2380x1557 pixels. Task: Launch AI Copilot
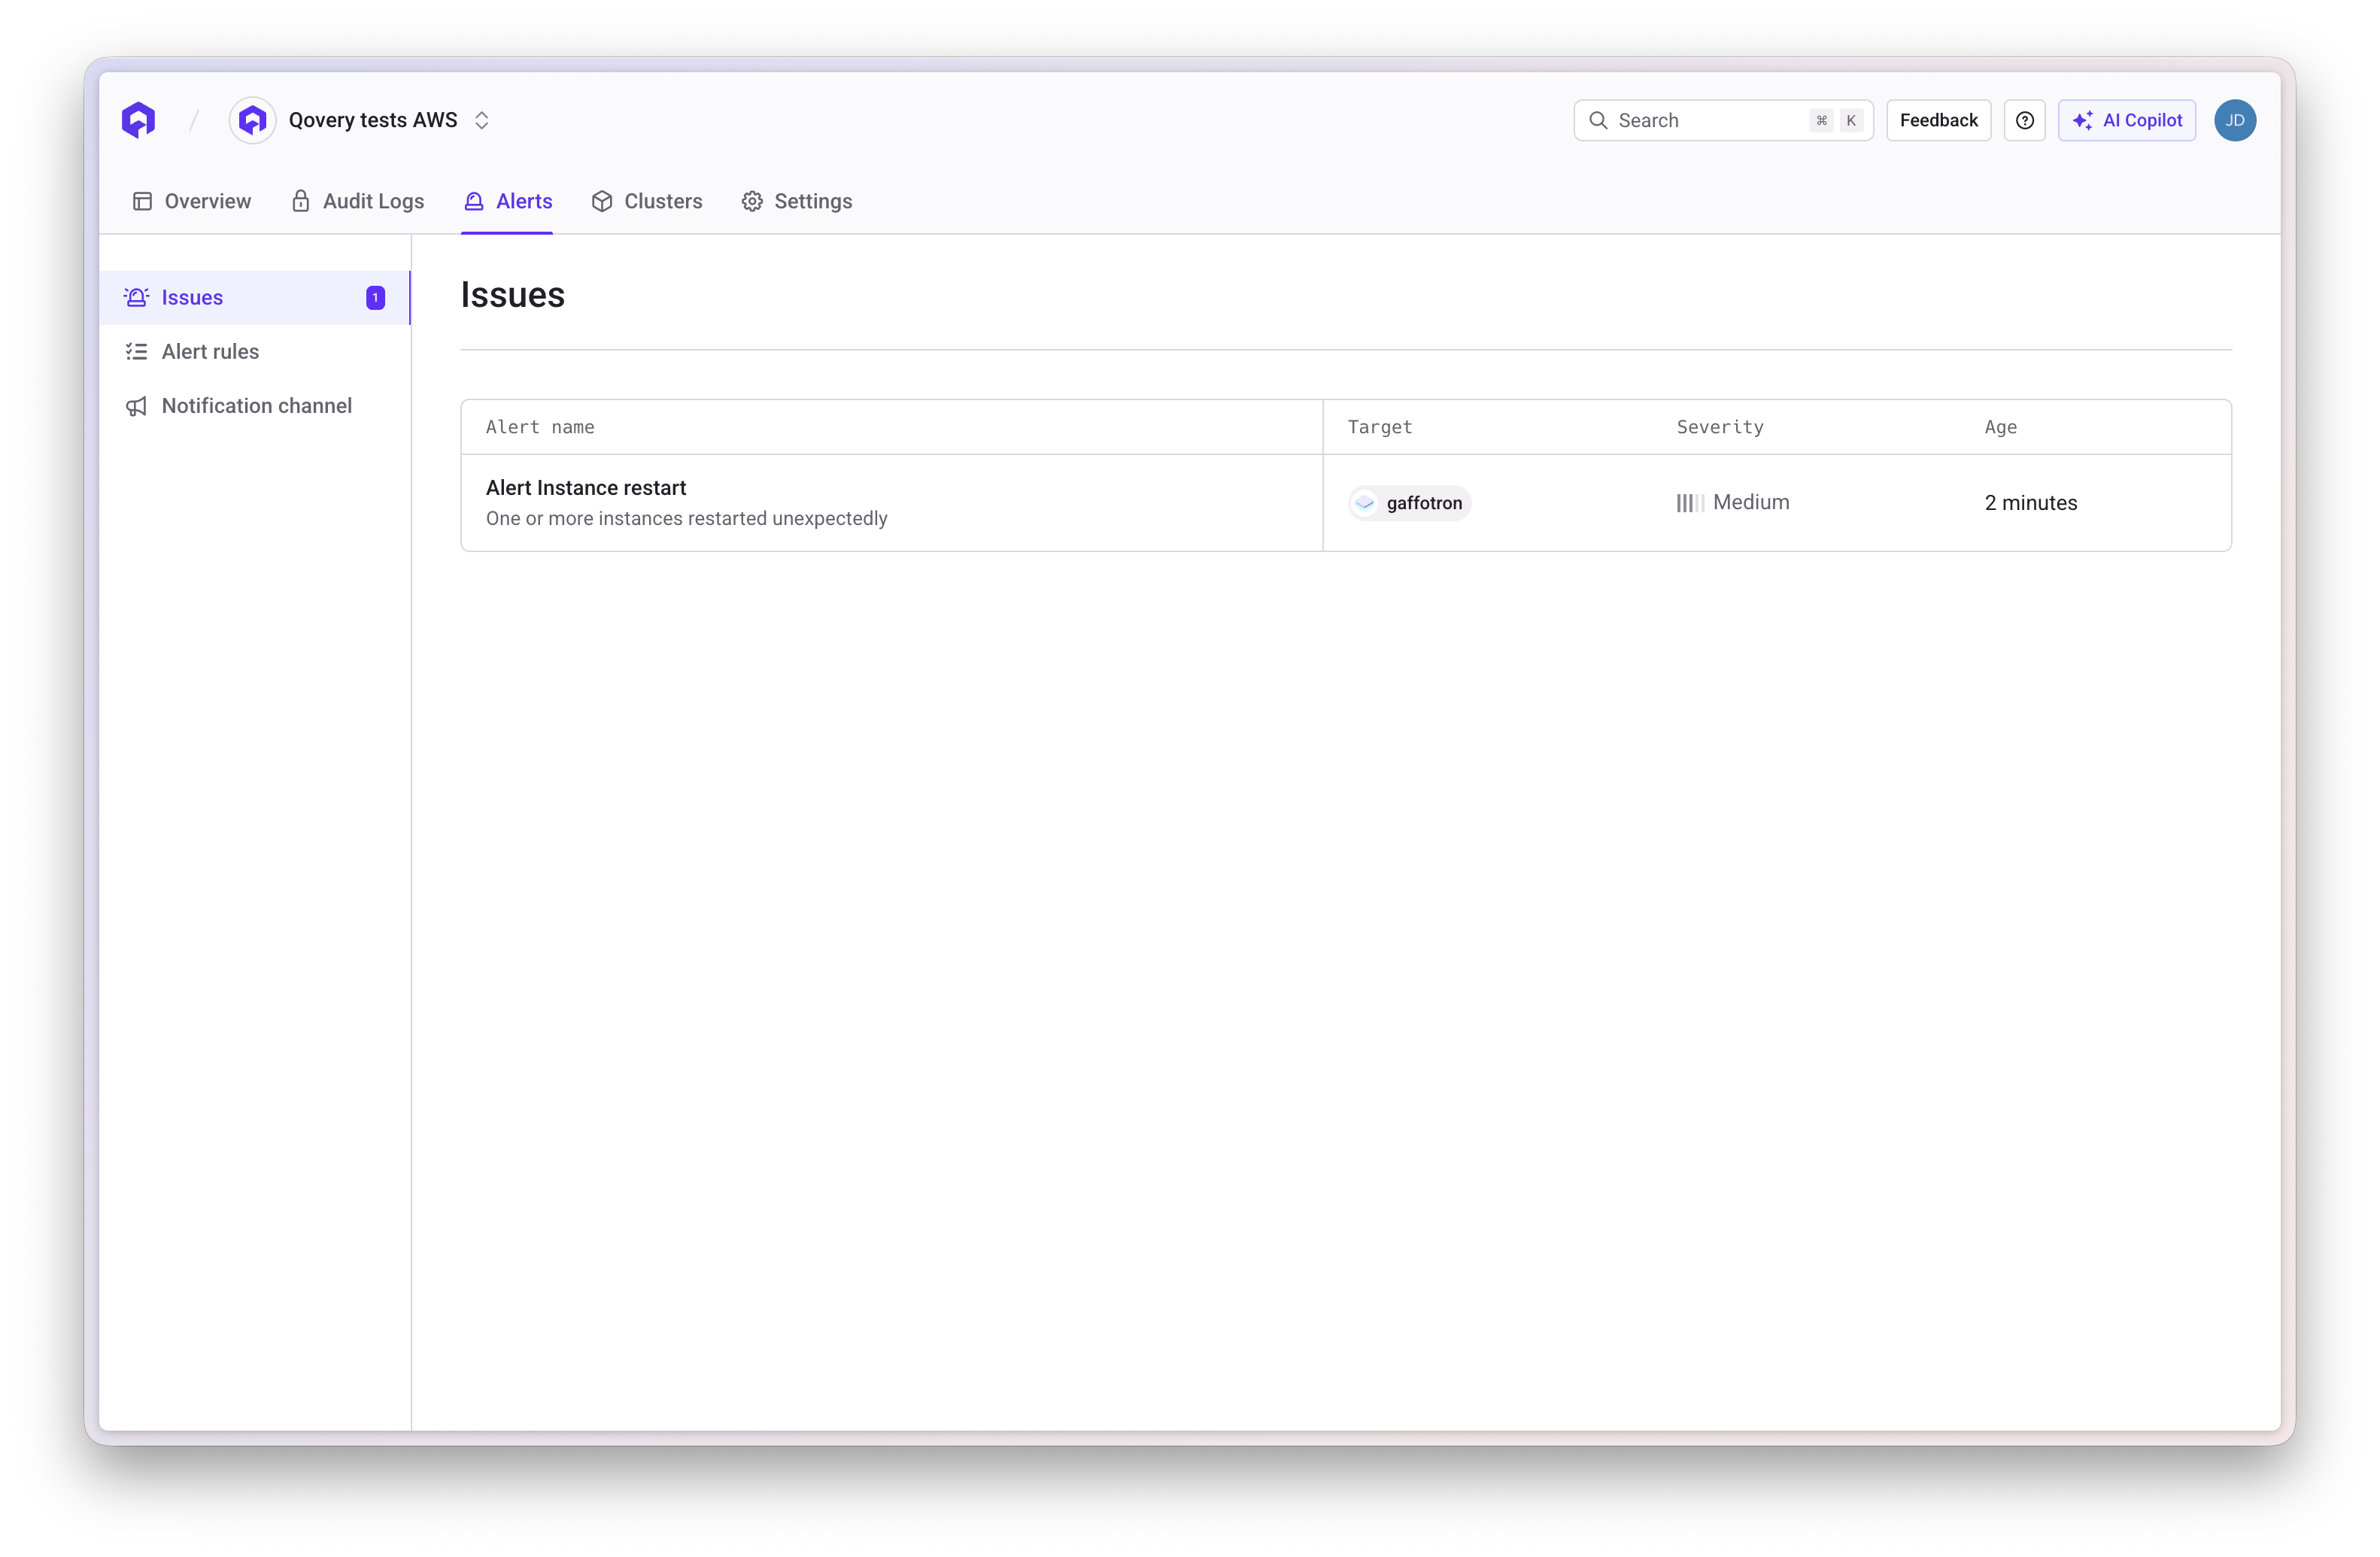pos(2126,120)
